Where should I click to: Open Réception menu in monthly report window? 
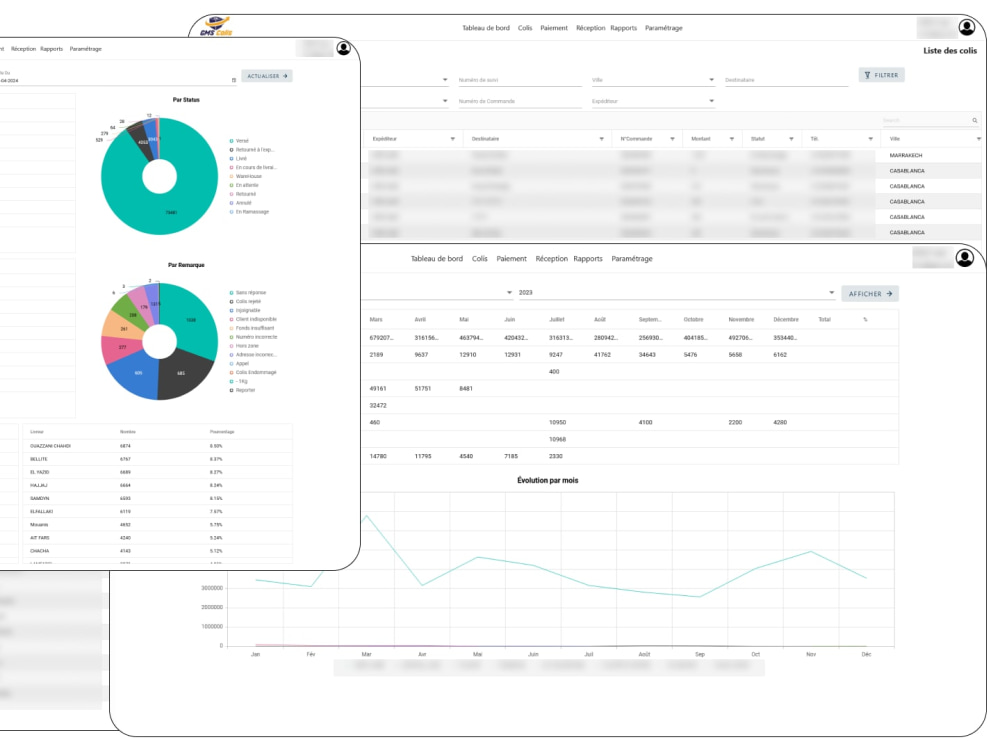552,259
